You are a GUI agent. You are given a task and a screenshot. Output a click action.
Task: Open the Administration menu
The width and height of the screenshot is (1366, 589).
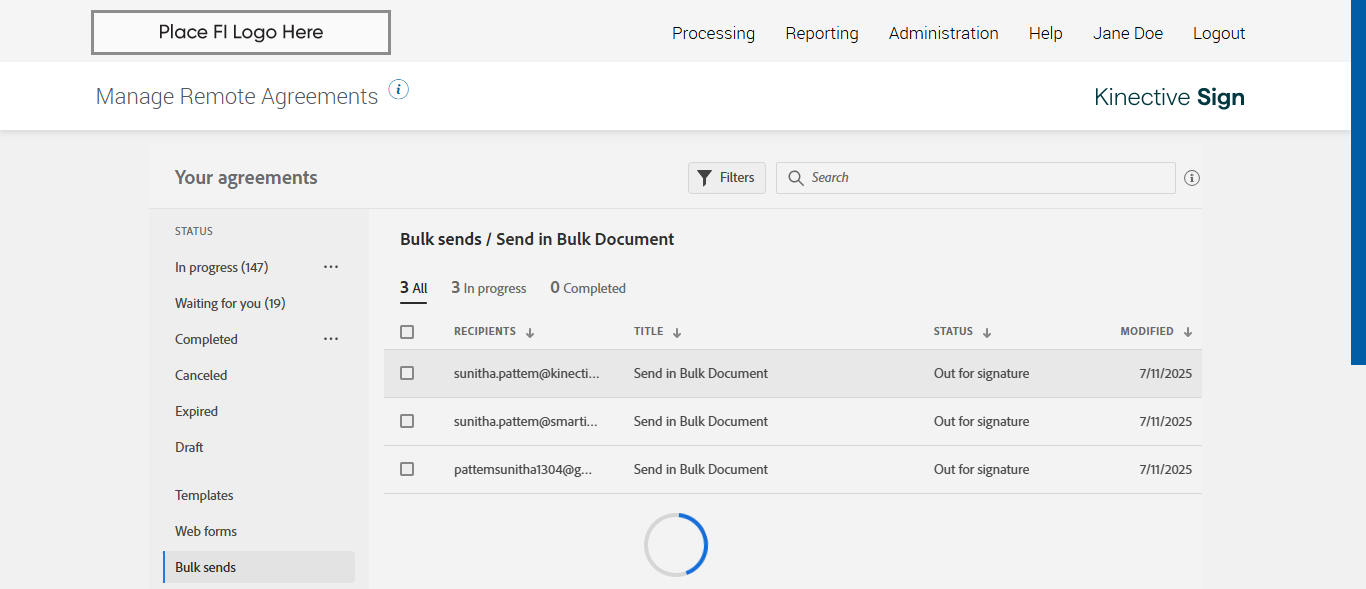click(943, 33)
